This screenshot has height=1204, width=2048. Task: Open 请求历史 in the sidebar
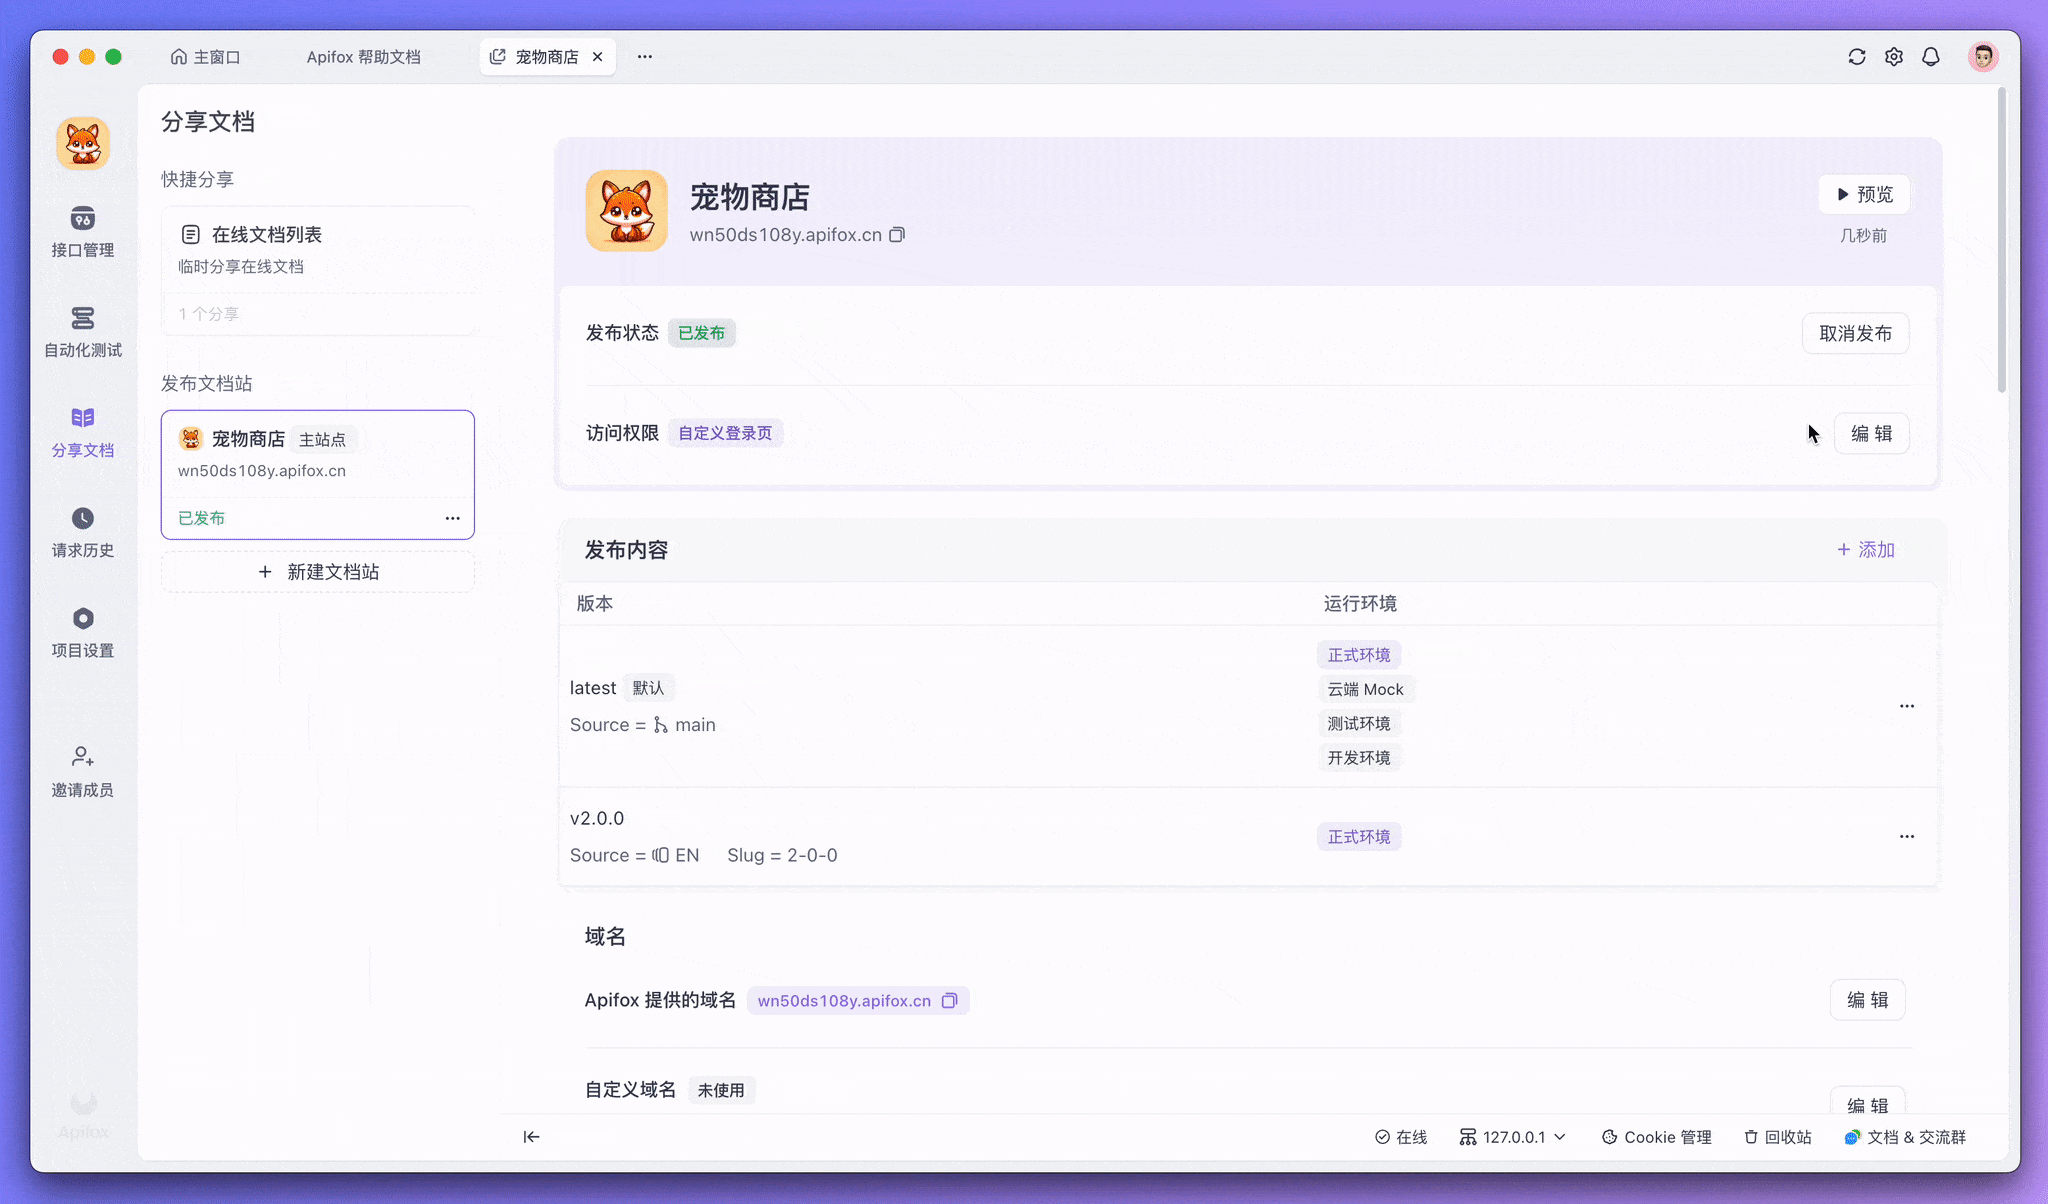[x=83, y=532]
